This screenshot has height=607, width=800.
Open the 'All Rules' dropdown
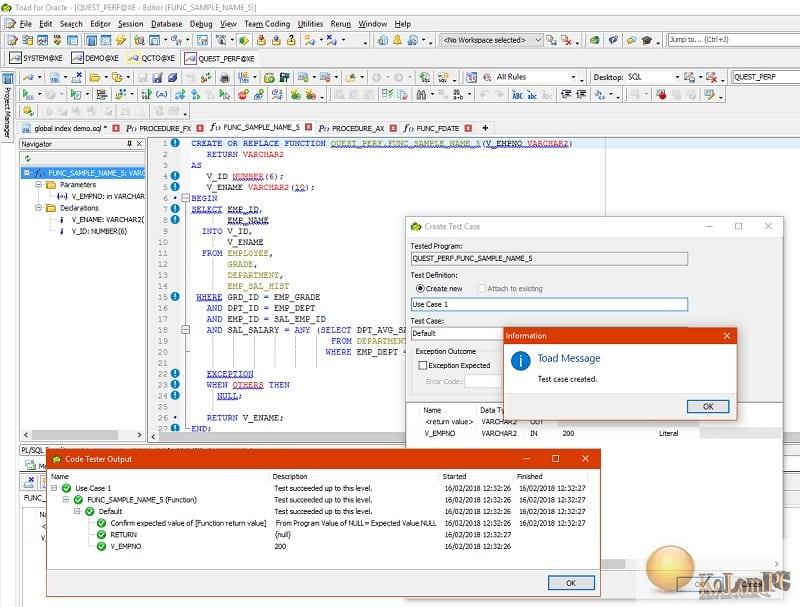tap(573, 77)
